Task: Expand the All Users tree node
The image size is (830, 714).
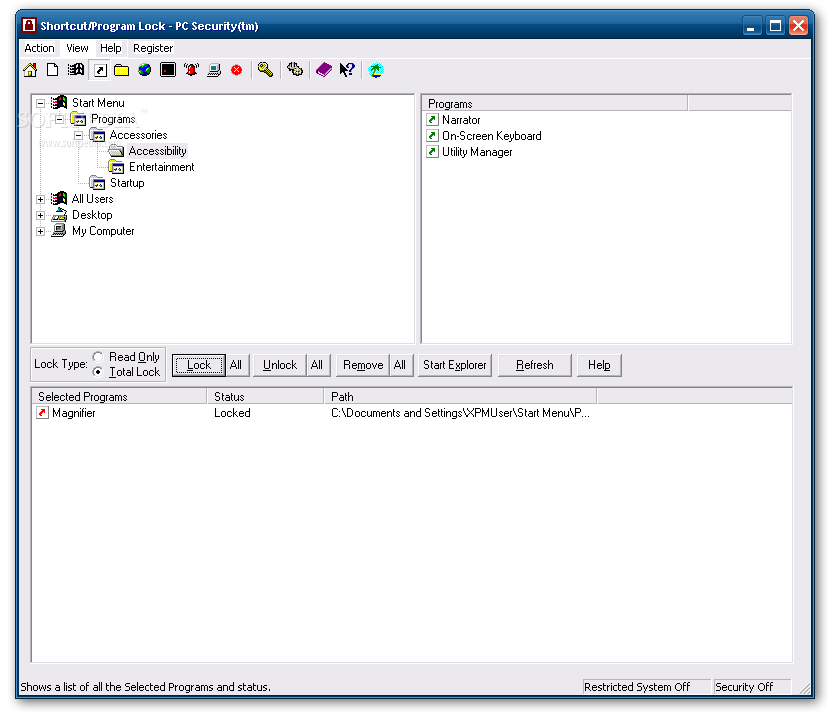Action: (40, 199)
